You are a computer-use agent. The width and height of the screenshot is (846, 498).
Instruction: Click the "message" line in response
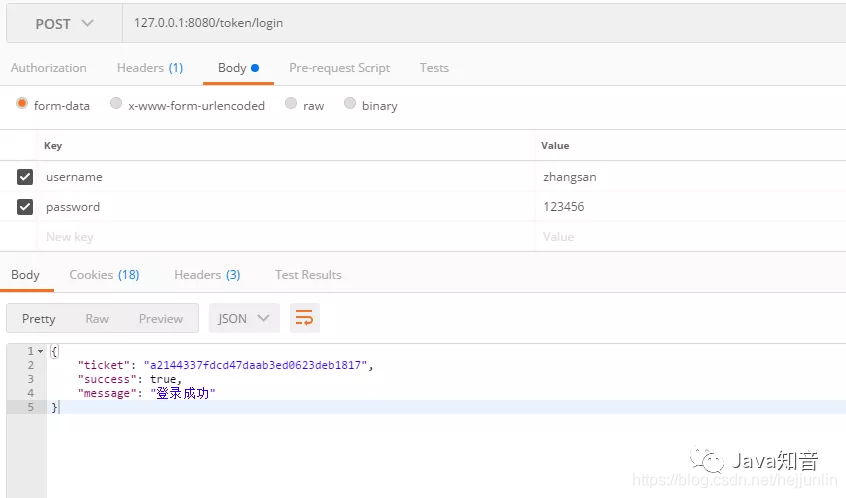[146, 393]
